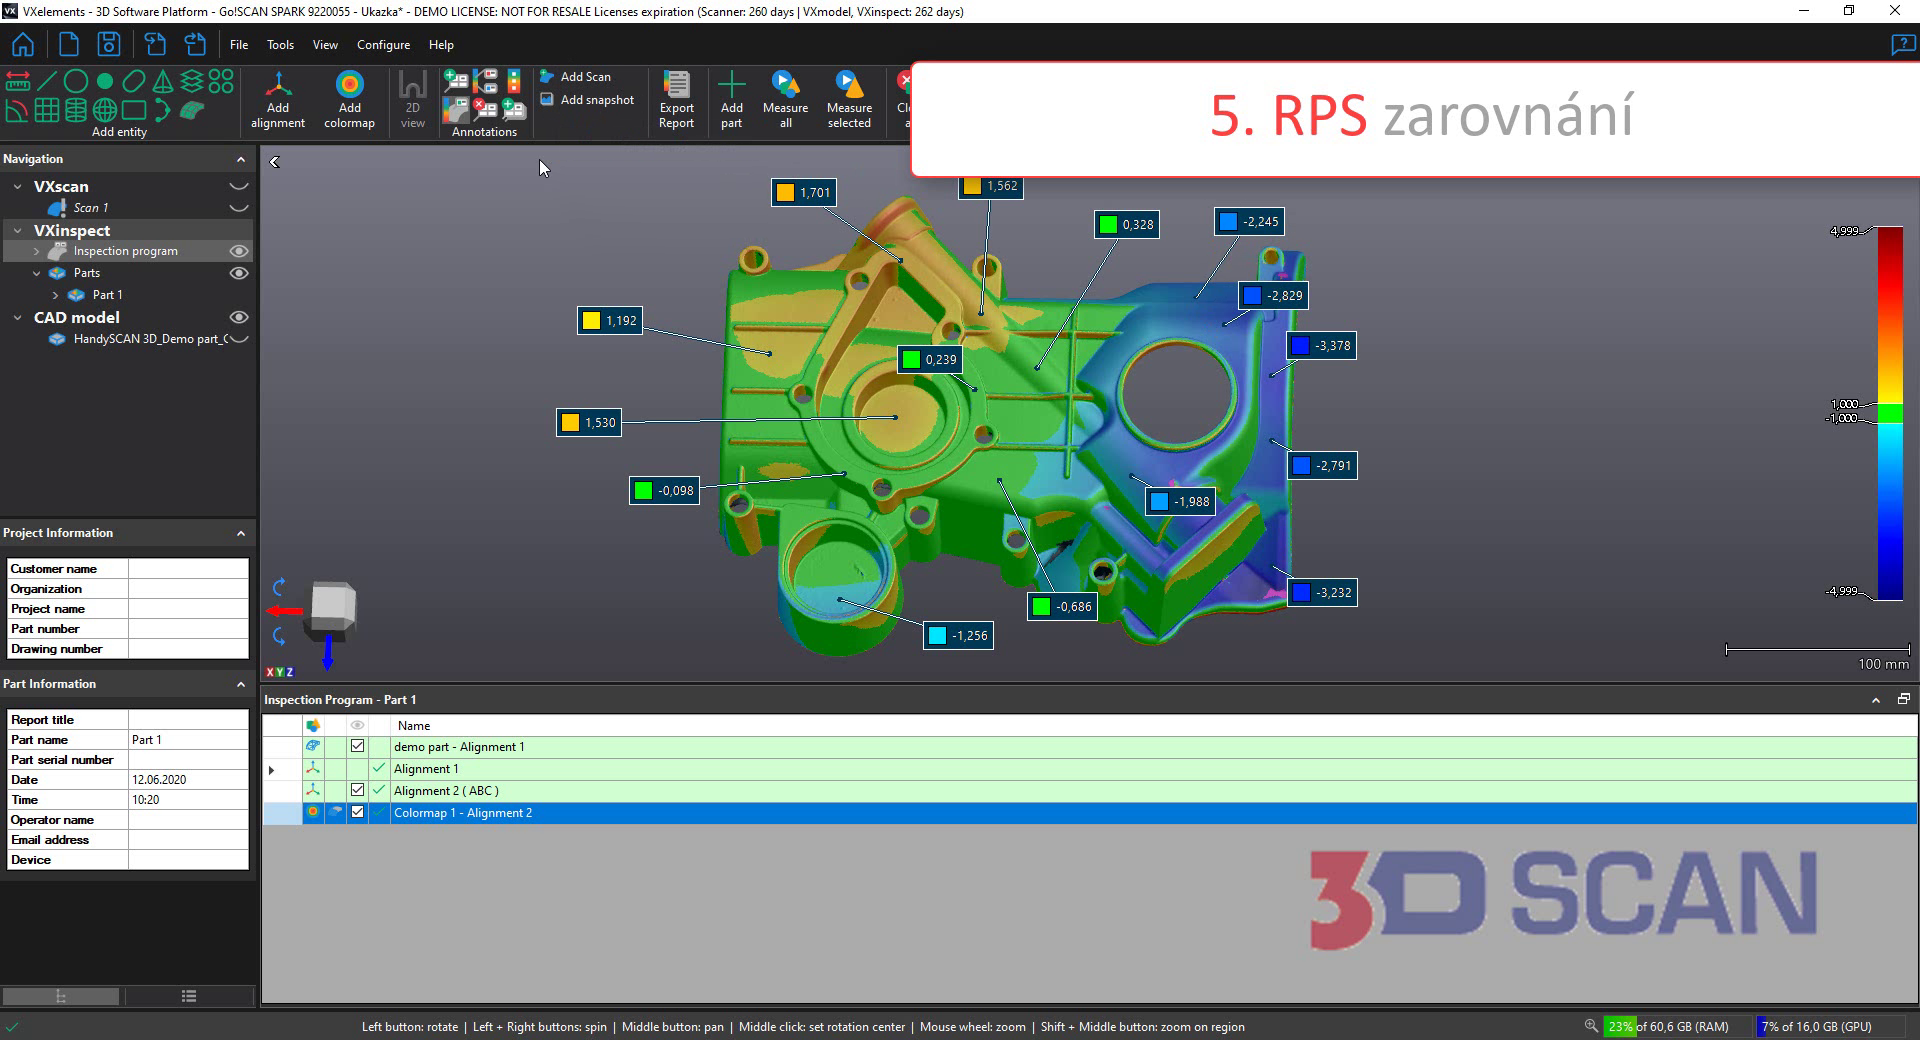The height and width of the screenshot is (1040, 1920).
Task: Open the Configure menu
Action: pos(383,45)
